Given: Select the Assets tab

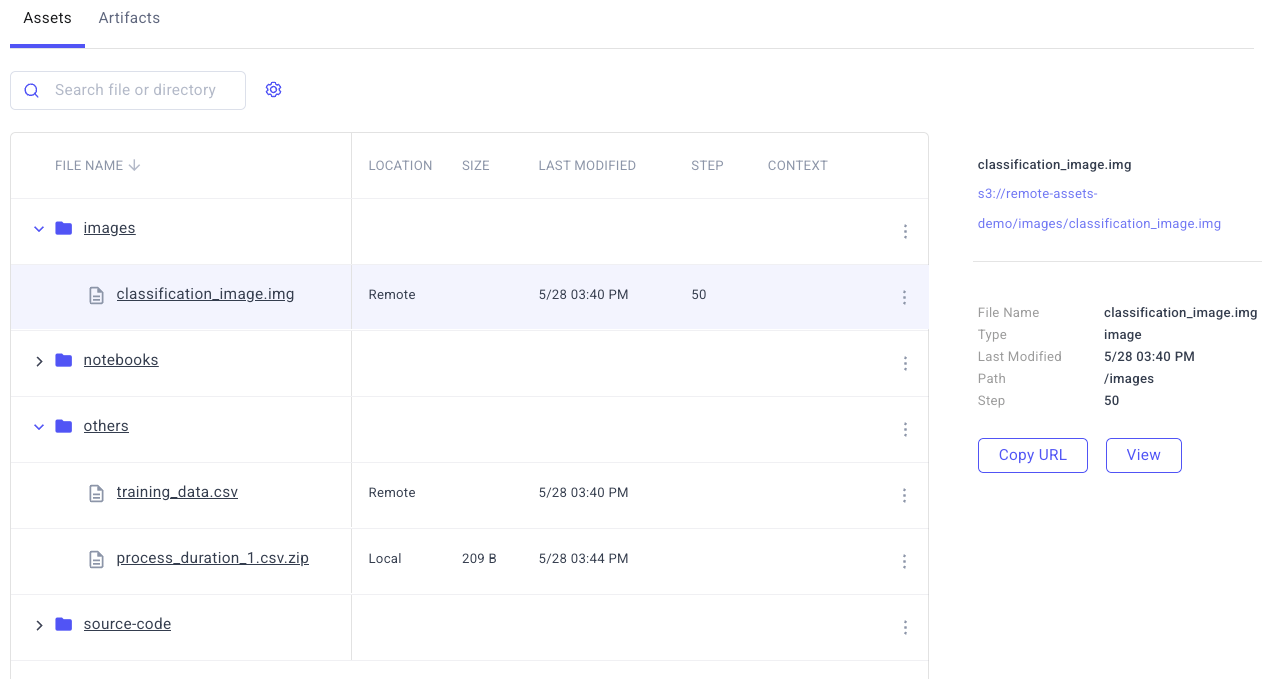Looking at the screenshot, I should click(47, 17).
